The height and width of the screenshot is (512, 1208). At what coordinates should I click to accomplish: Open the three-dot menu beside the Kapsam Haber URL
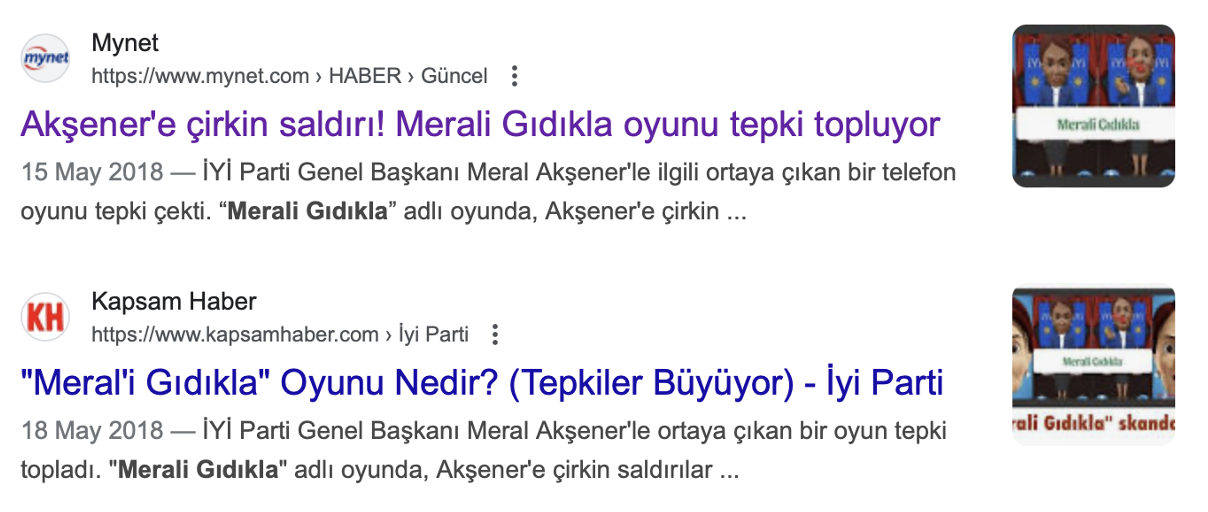pyautogui.click(x=494, y=334)
